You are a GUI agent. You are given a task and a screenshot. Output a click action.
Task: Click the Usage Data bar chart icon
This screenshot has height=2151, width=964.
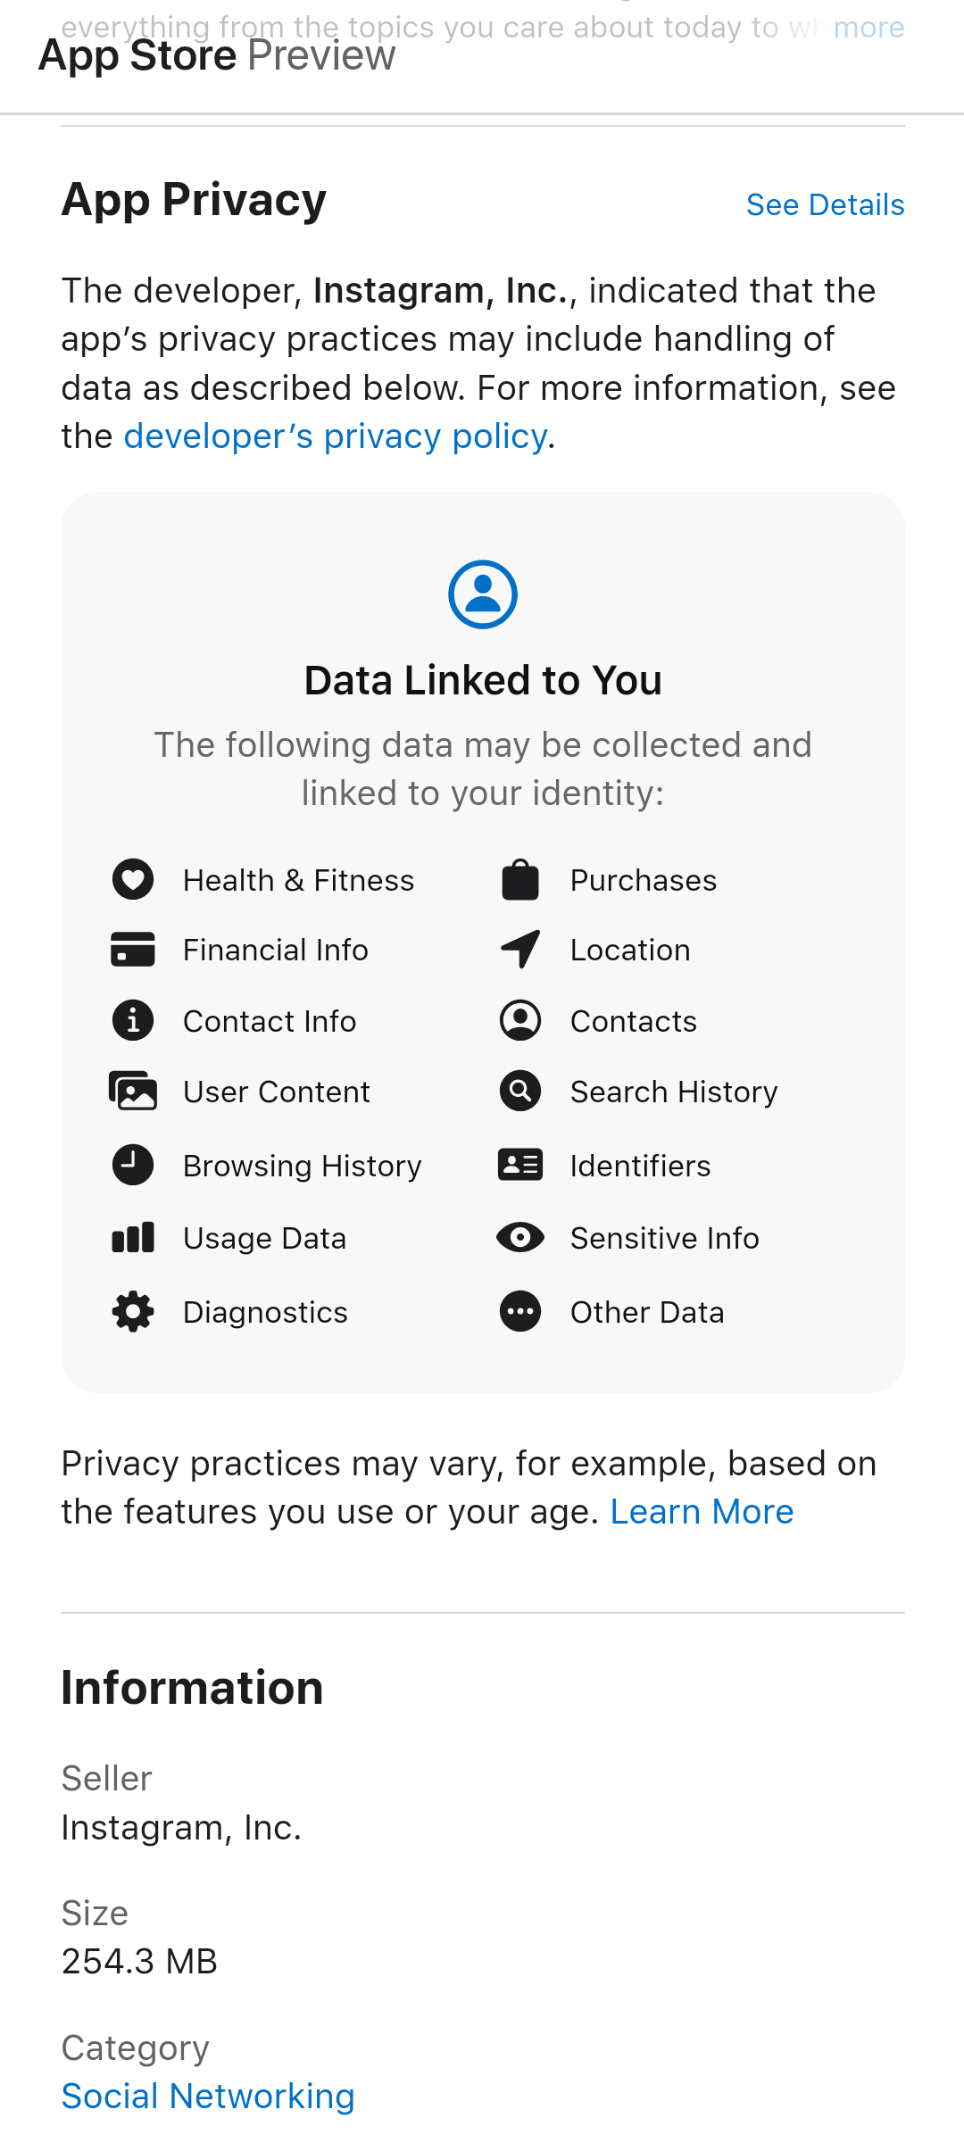133,1238
